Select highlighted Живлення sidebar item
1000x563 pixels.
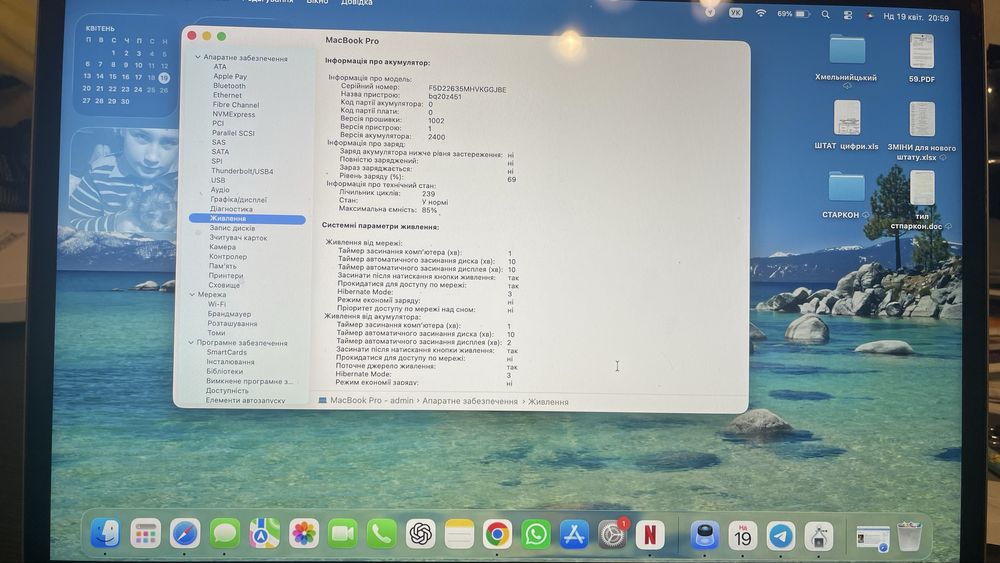click(247, 219)
